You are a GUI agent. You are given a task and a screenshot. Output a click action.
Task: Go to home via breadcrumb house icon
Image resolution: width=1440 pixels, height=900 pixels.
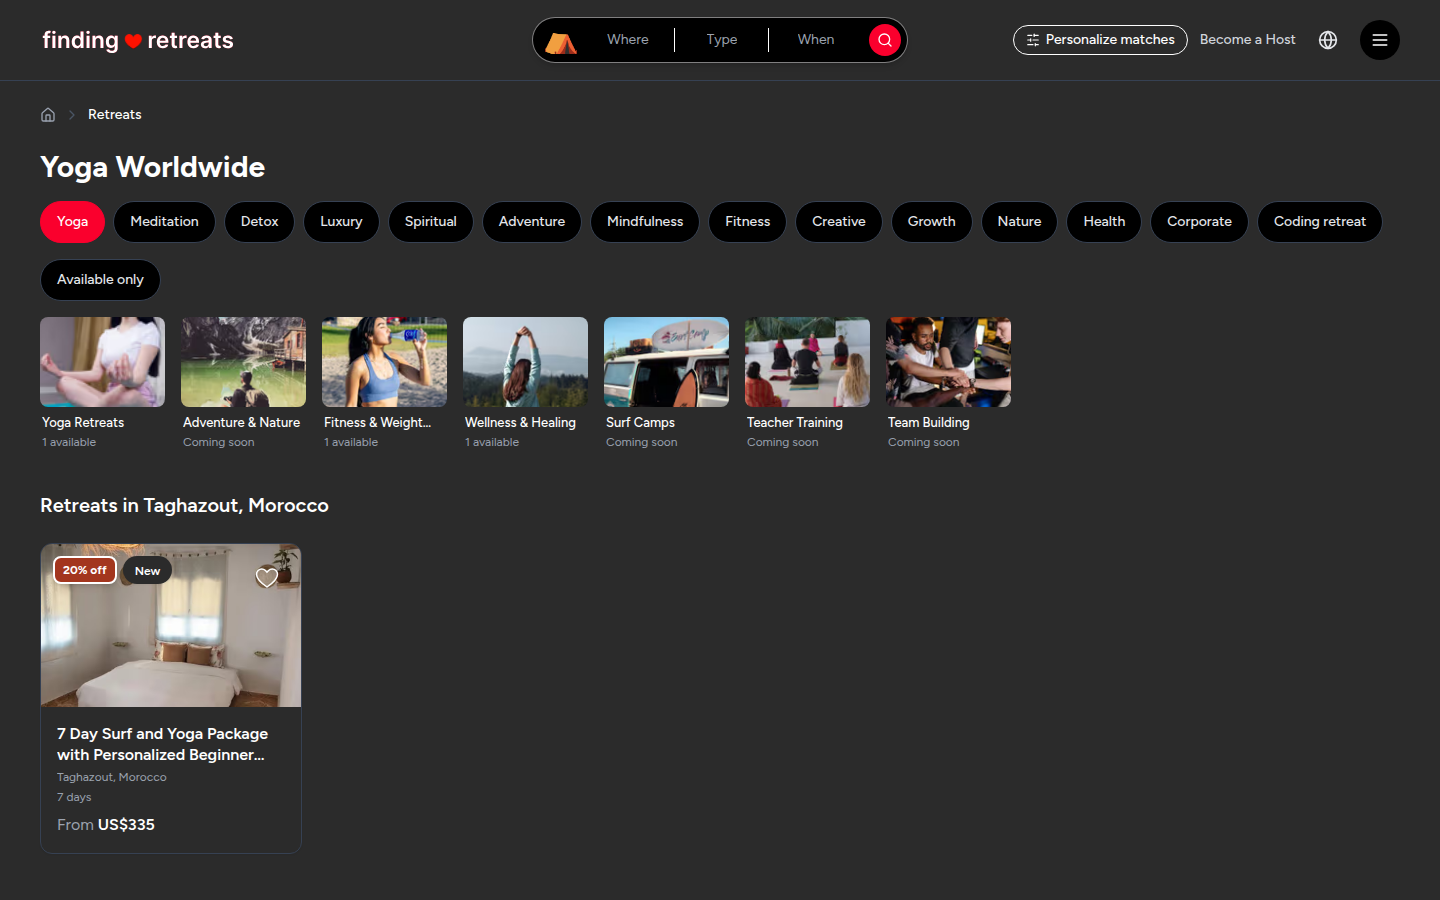coord(48,114)
